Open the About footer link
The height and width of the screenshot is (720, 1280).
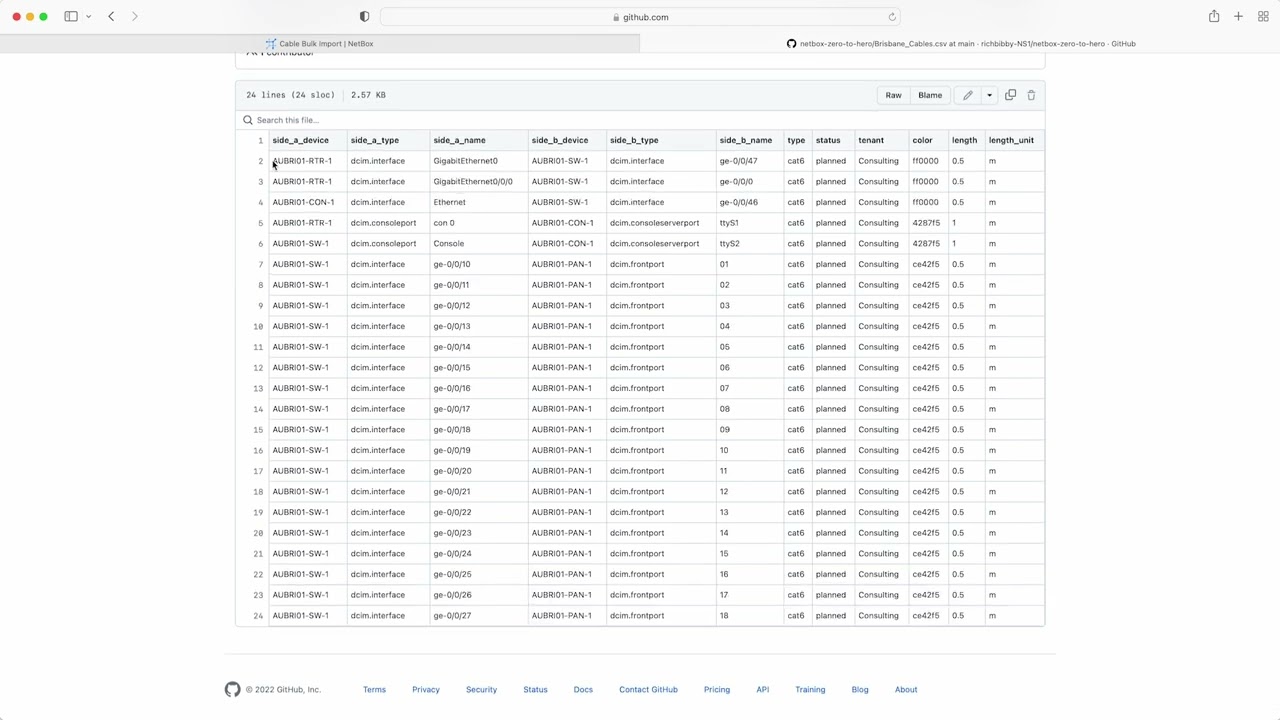click(x=906, y=689)
